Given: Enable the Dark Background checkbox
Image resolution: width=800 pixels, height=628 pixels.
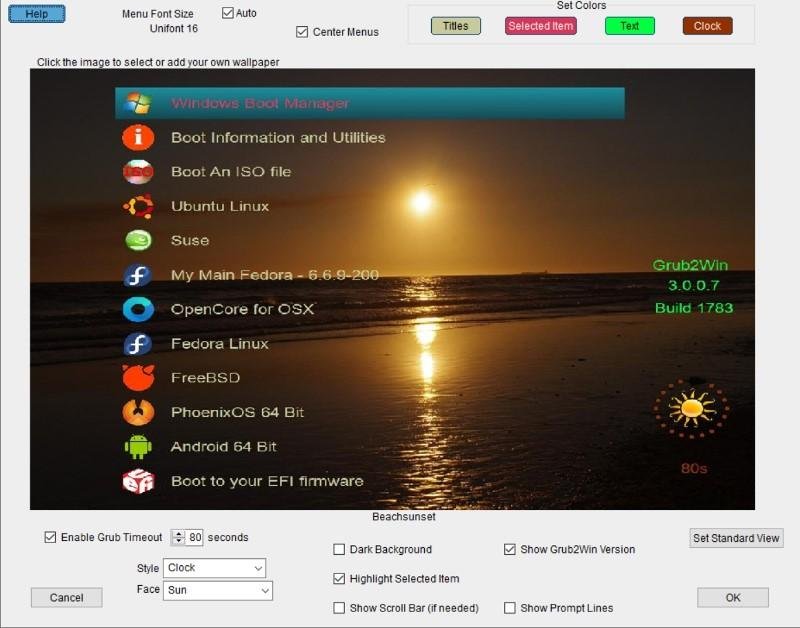Looking at the screenshot, I should click(x=339, y=549).
